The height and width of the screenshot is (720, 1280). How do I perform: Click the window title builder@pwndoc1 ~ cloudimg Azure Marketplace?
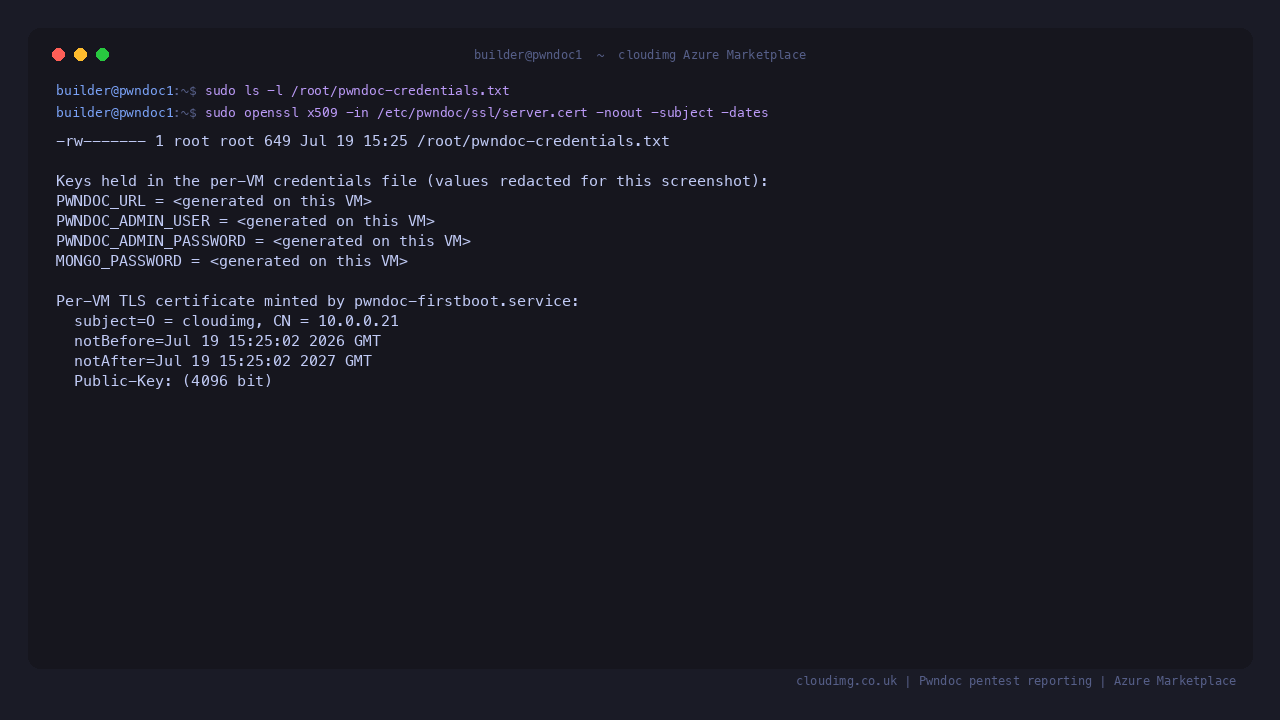(x=640, y=55)
